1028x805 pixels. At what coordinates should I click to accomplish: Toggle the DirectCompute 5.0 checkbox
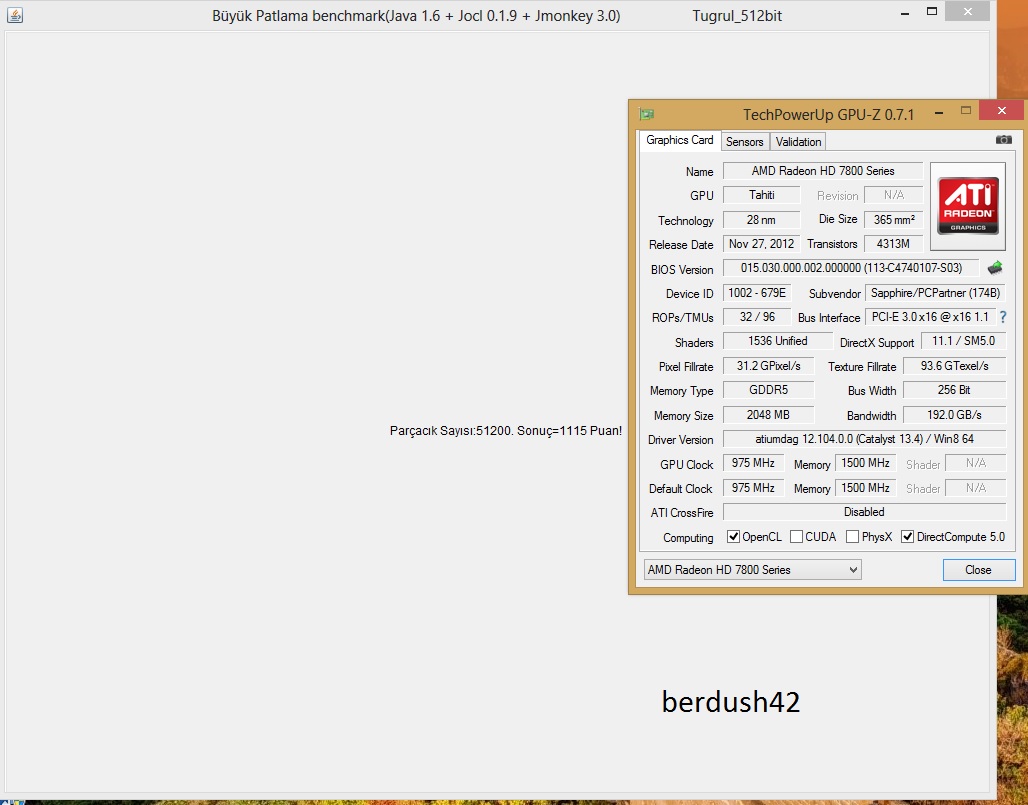tap(907, 537)
